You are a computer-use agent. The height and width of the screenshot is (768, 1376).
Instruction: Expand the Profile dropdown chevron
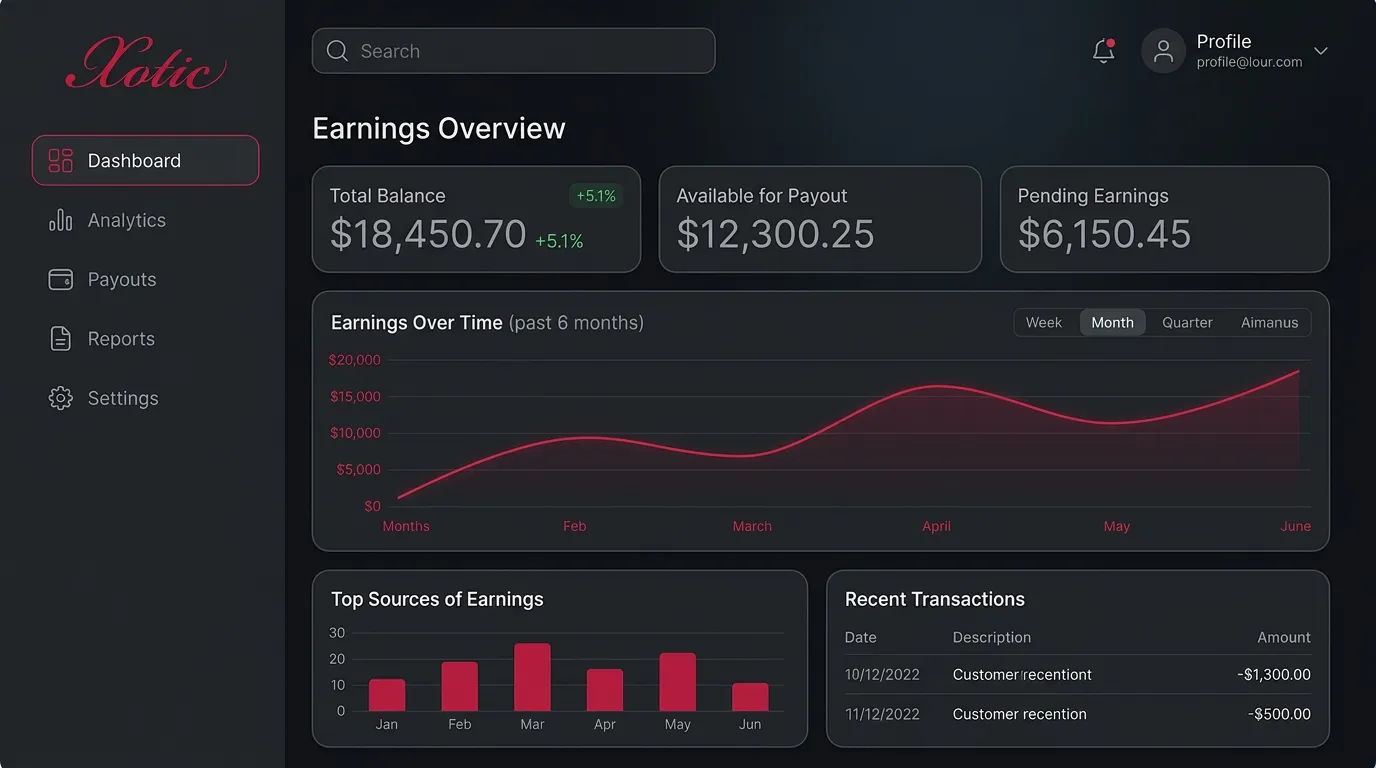[x=1320, y=50]
